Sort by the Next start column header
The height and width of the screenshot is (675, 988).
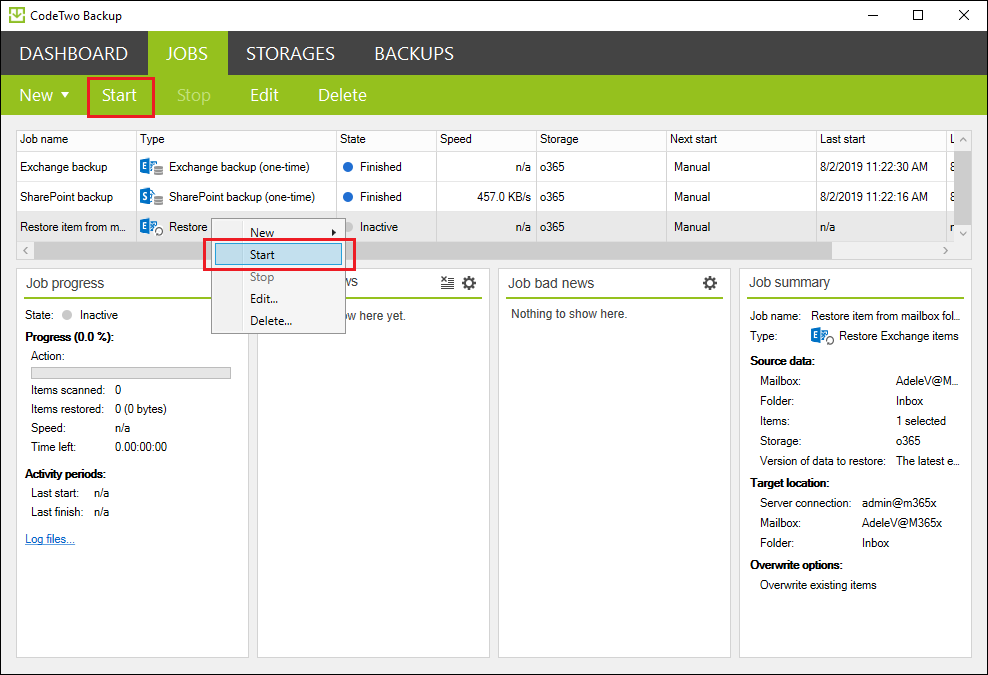(x=741, y=139)
